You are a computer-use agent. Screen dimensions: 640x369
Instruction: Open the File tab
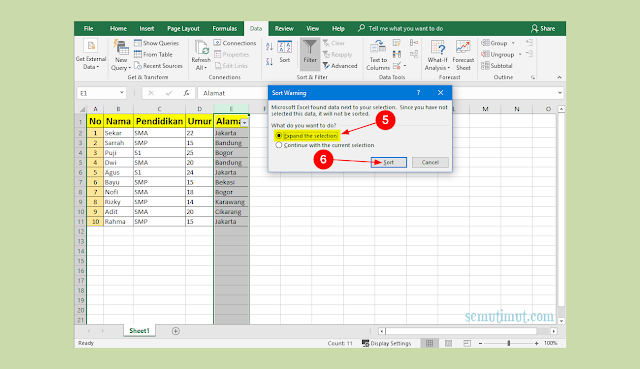point(89,29)
